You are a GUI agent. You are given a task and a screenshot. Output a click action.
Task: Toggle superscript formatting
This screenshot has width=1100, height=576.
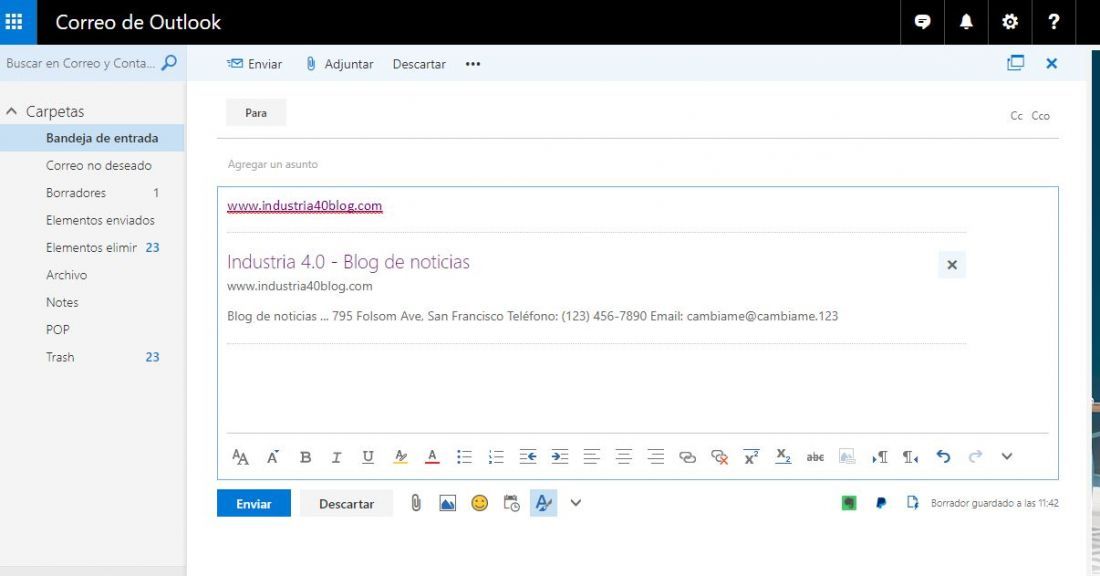point(751,457)
